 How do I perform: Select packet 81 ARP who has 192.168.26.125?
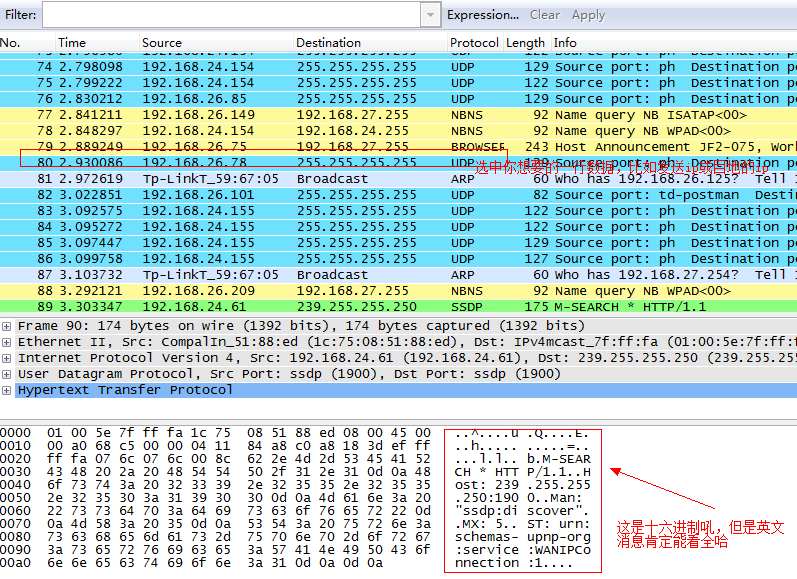click(x=398, y=179)
